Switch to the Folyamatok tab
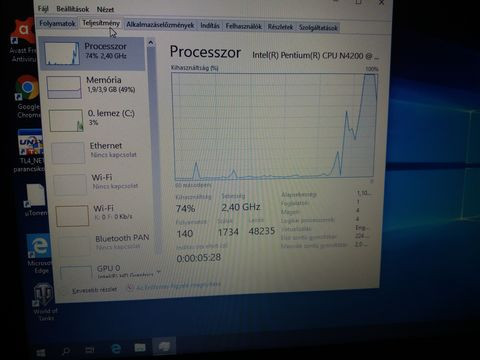This screenshot has width=480, height=360. 57,23
